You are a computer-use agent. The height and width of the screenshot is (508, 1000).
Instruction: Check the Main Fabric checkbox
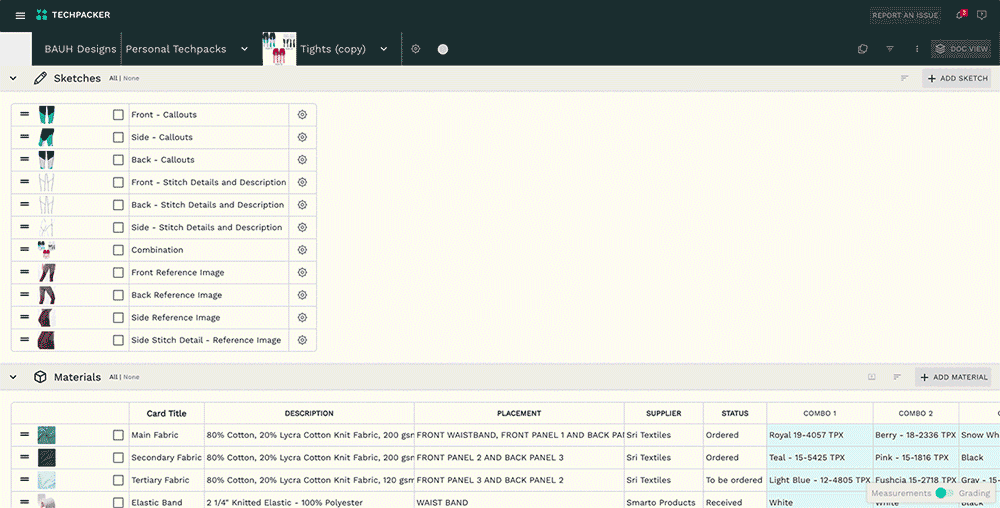pyautogui.click(x=118, y=435)
